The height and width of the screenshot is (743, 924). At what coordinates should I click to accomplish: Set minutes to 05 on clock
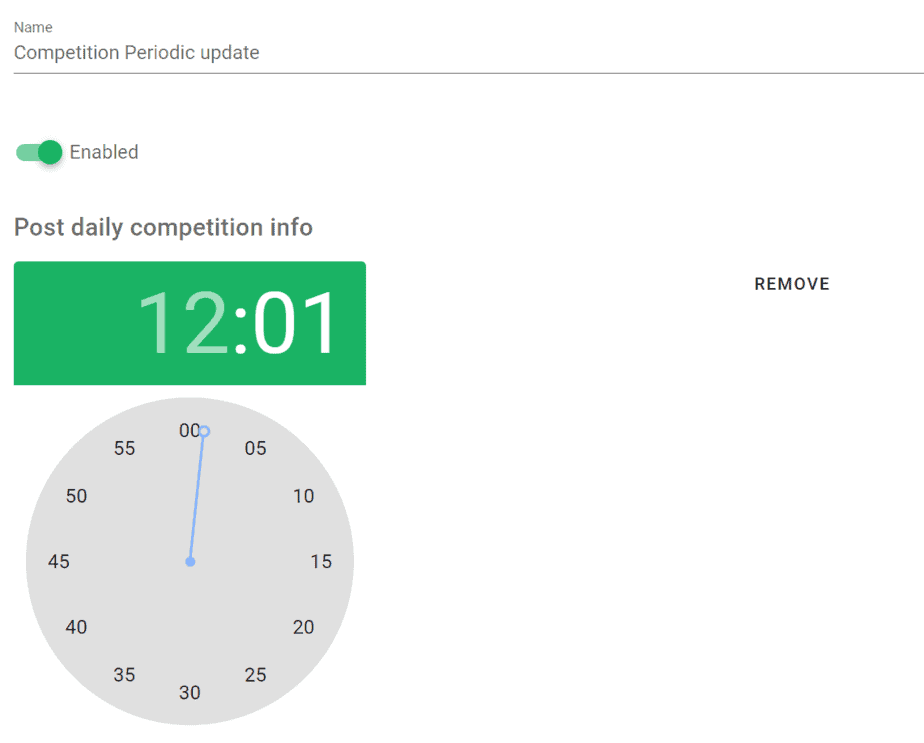(255, 448)
